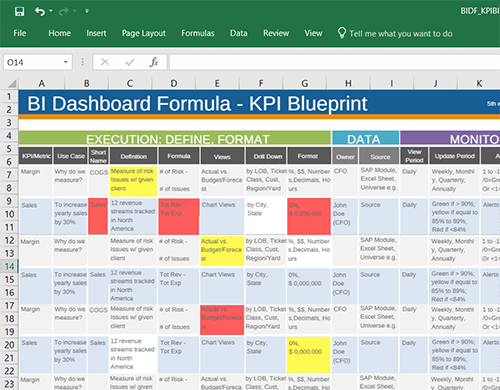Switch to the Page Layout tab
The height and width of the screenshot is (390, 500).
click(144, 33)
